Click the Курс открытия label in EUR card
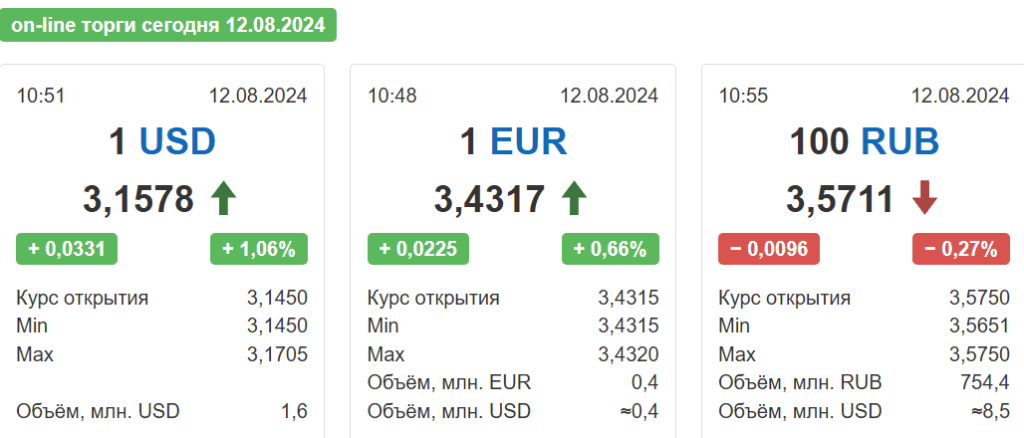Screen dimensions: 1024x438 click(434, 298)
